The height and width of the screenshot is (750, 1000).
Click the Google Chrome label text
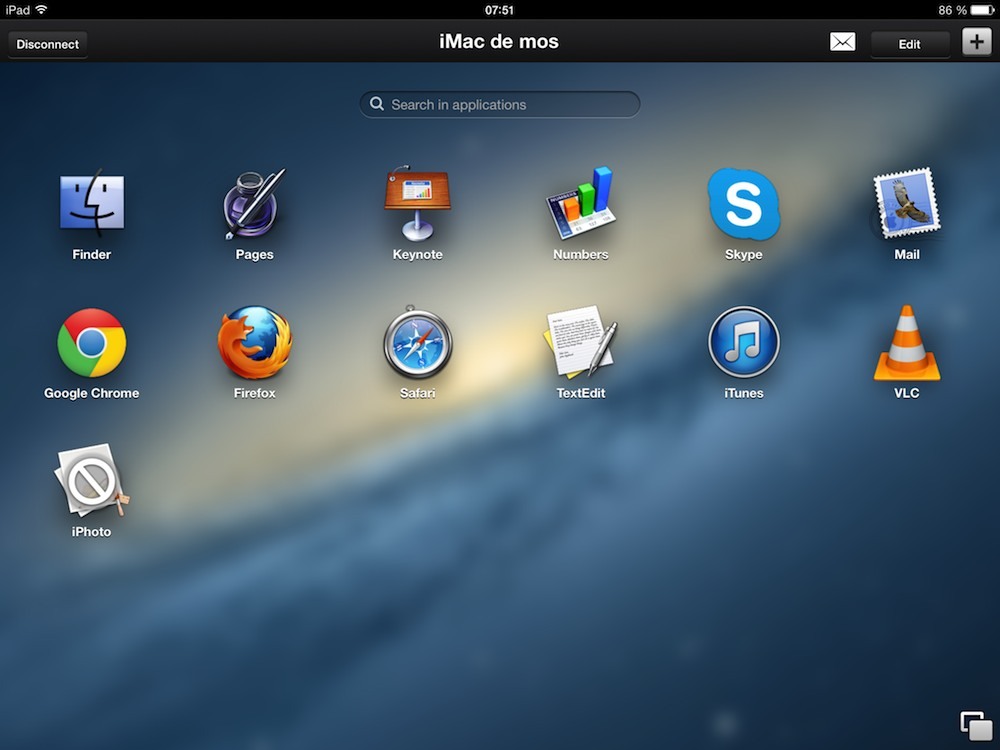[x=91, y=393]
